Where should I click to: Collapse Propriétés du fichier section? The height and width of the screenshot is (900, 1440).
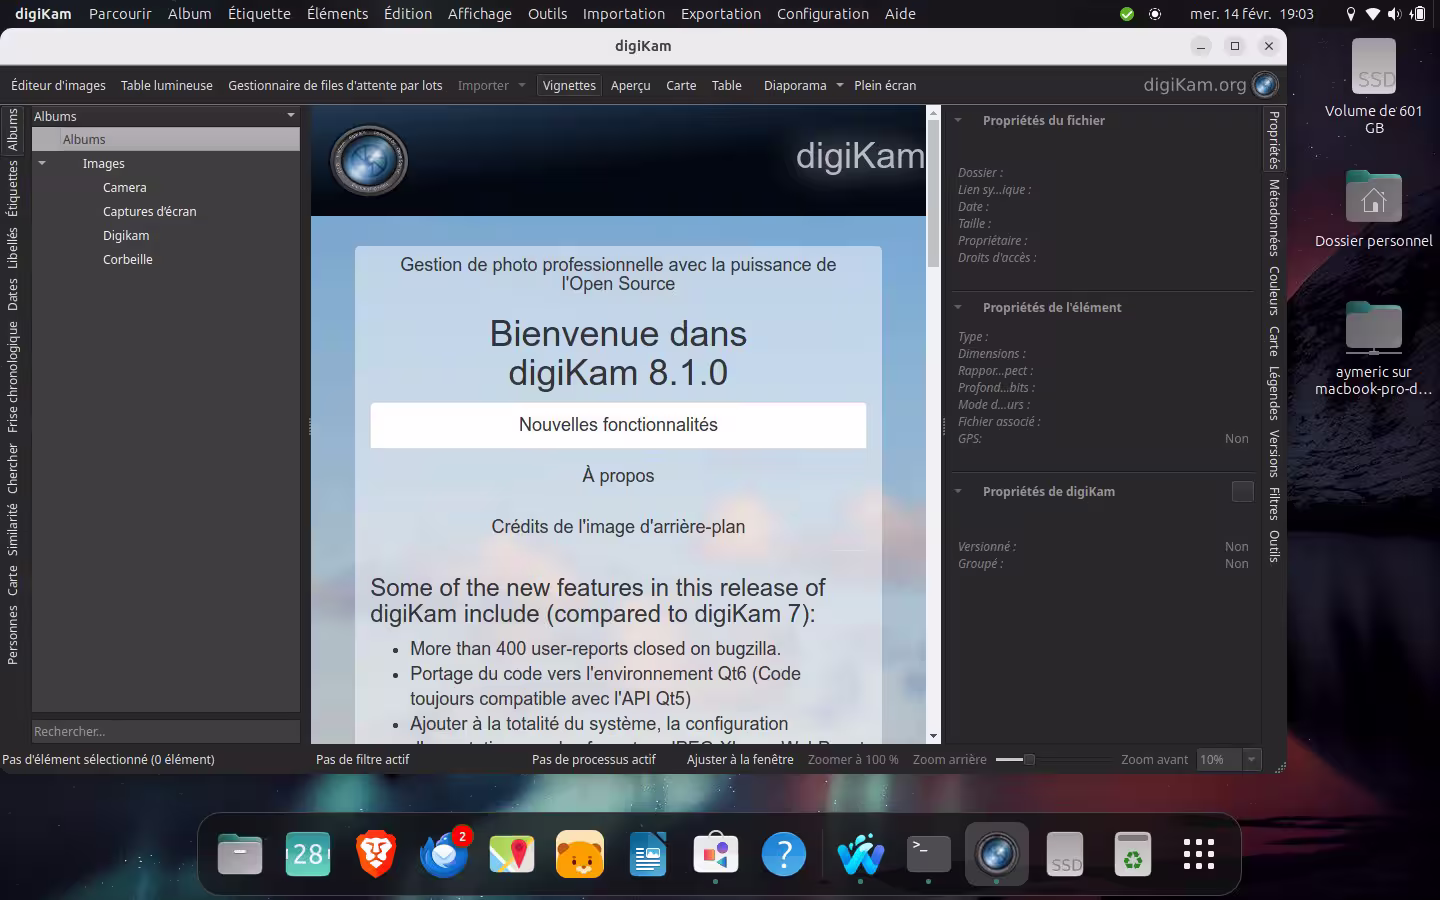click(958, 120)
